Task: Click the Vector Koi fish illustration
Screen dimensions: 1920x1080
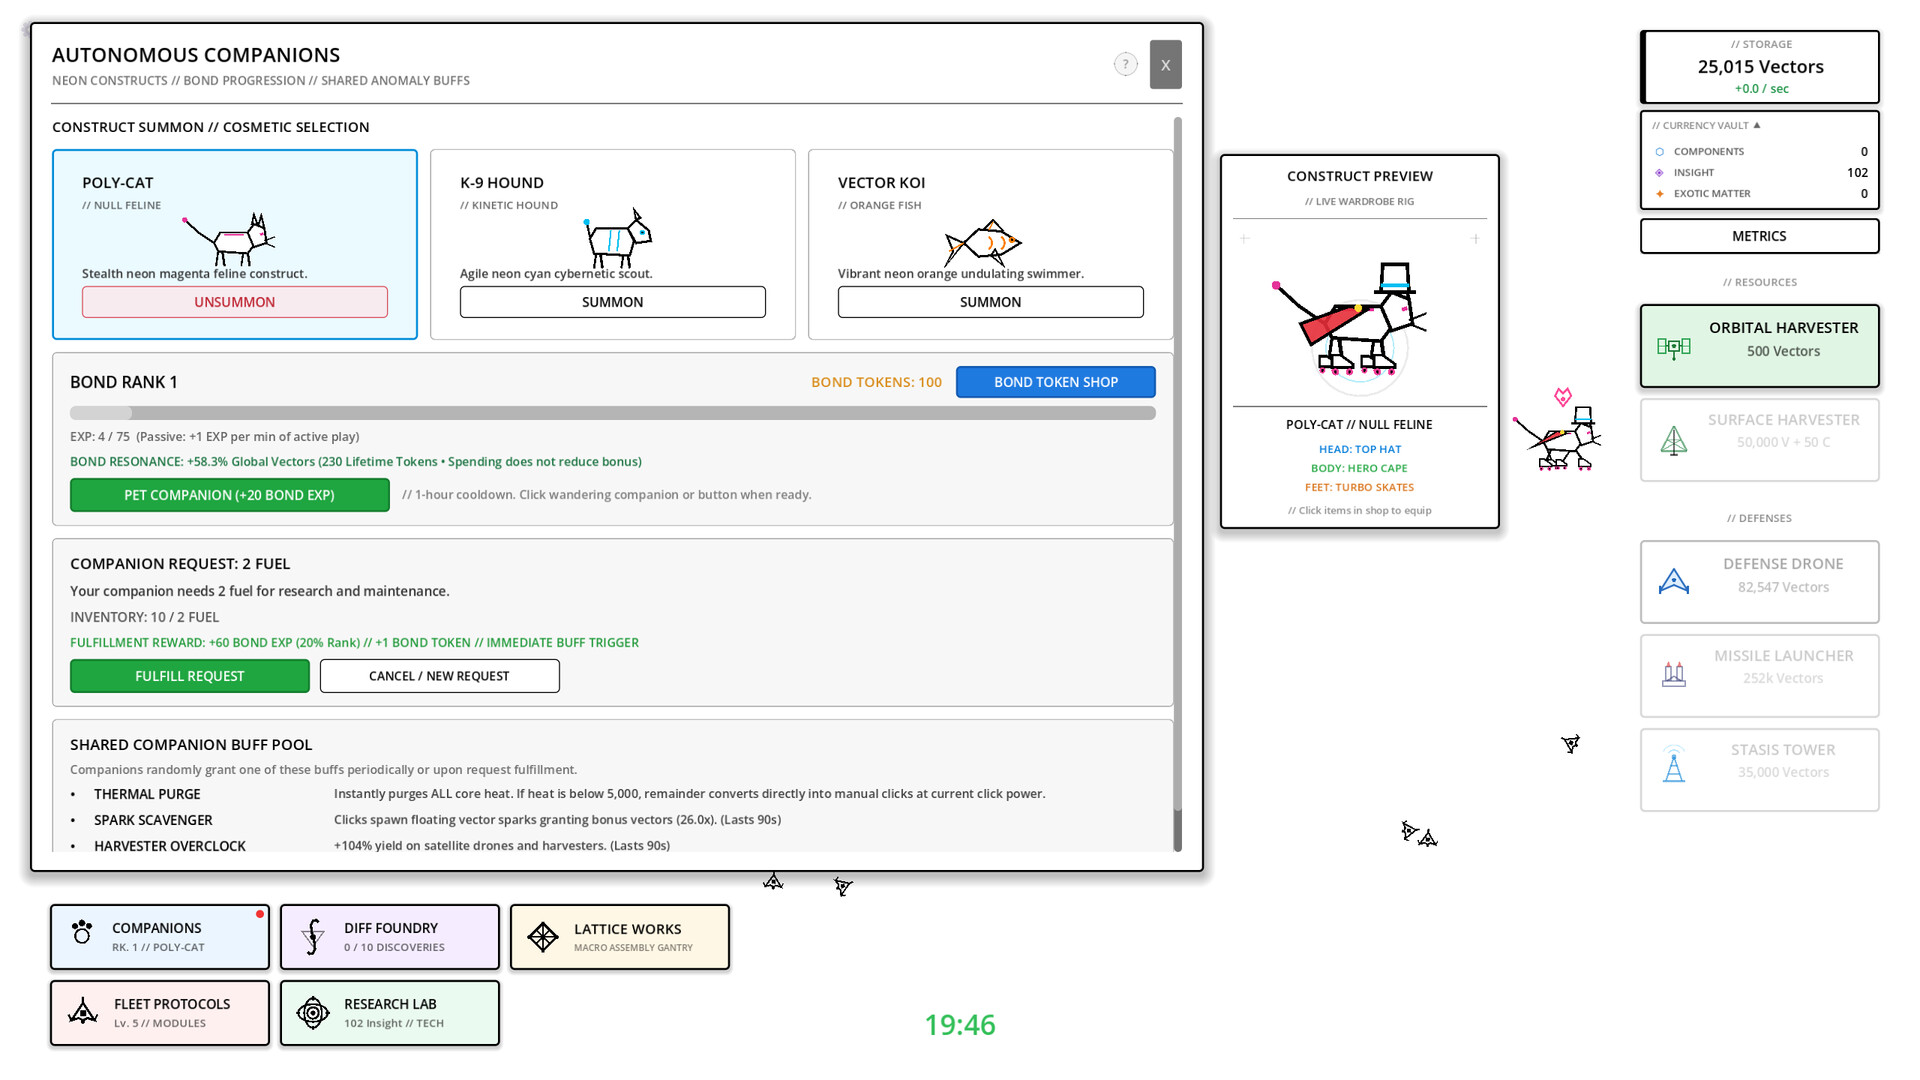Action: pyautogui.click(x=983, y=241)
